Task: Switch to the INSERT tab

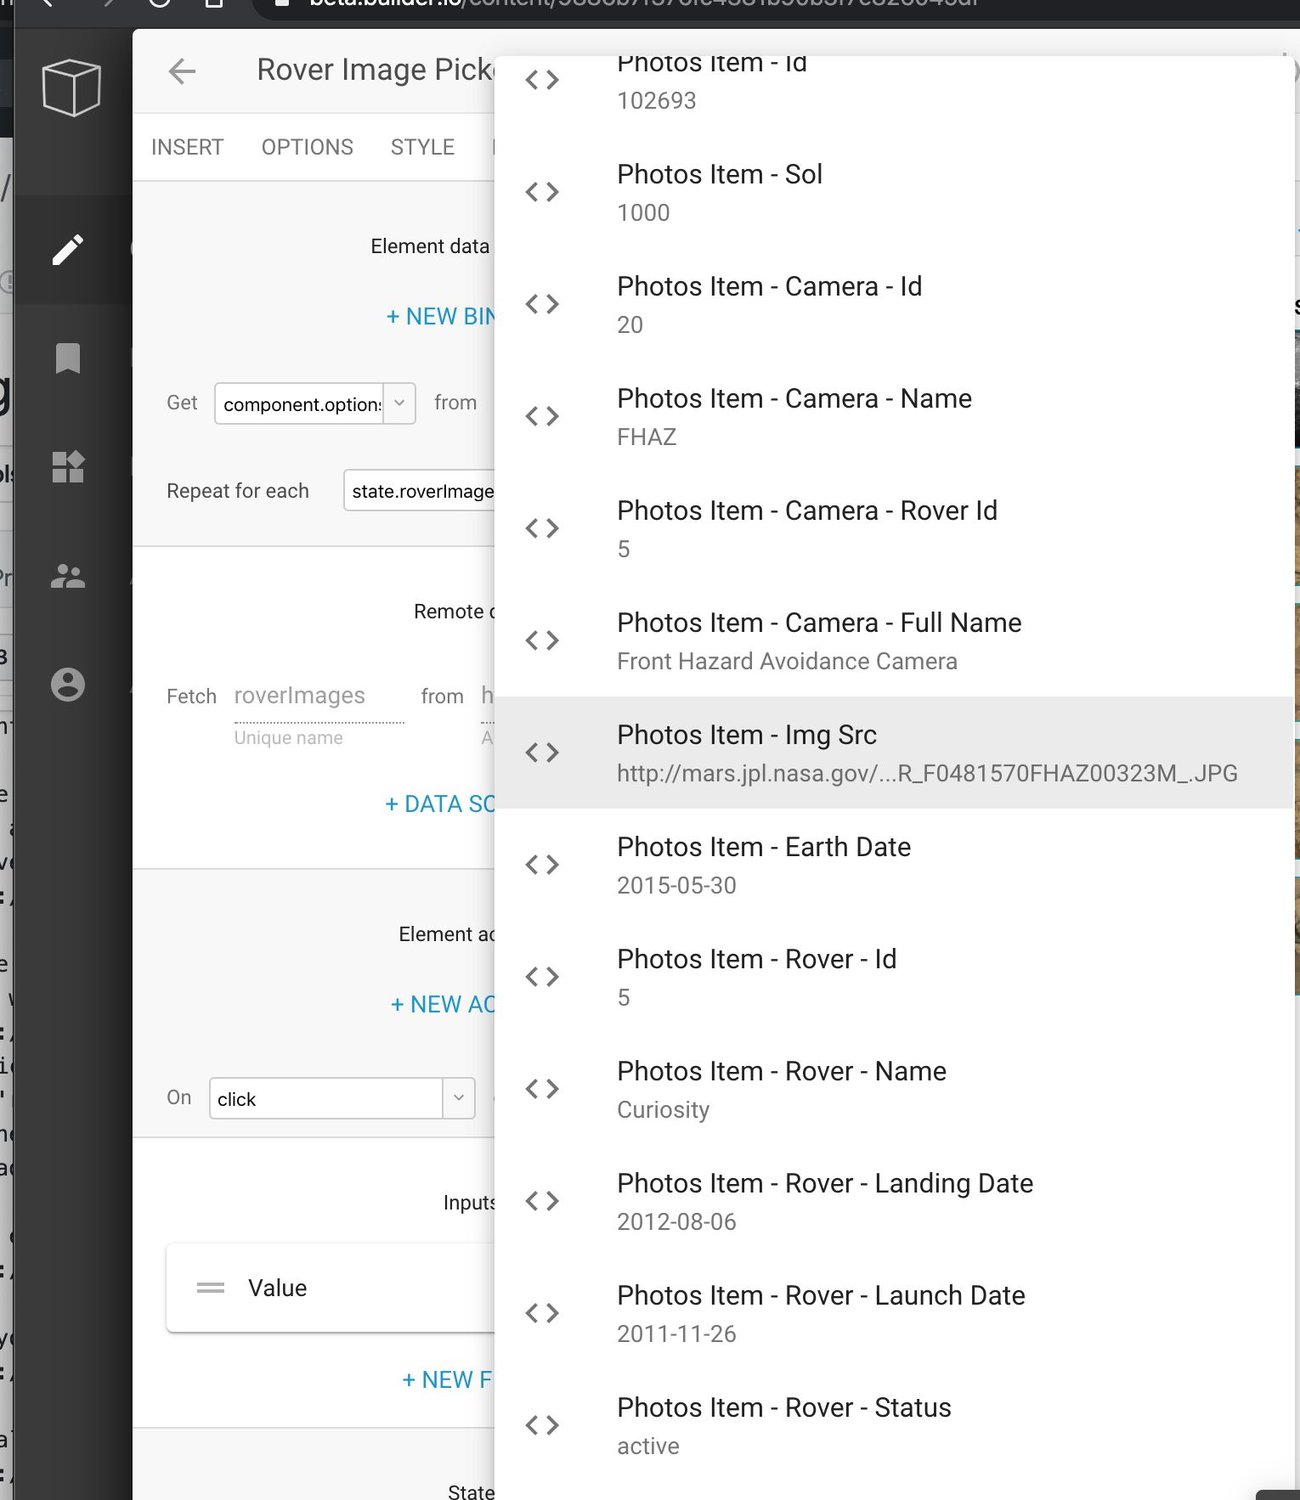Action: pyautogui.click(x=187, y=147)
